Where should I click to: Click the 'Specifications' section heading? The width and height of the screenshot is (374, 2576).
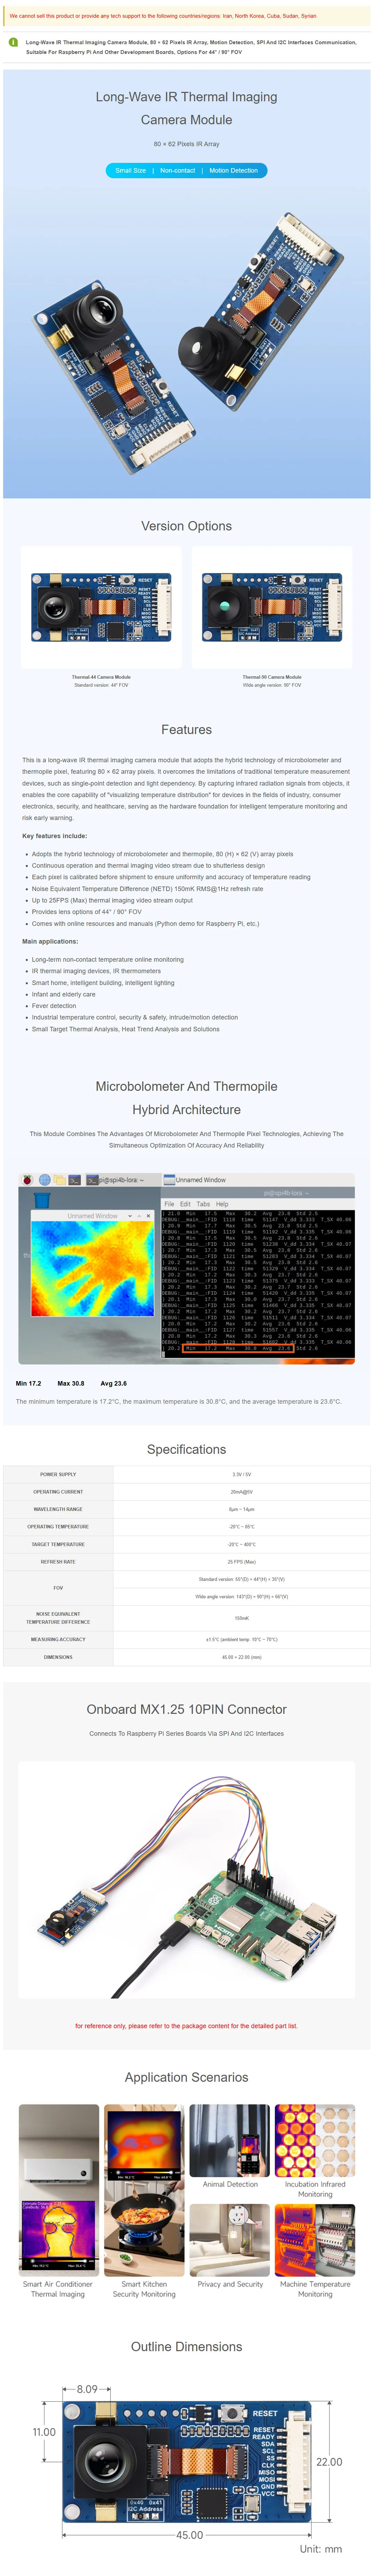tap(187, 1450)
